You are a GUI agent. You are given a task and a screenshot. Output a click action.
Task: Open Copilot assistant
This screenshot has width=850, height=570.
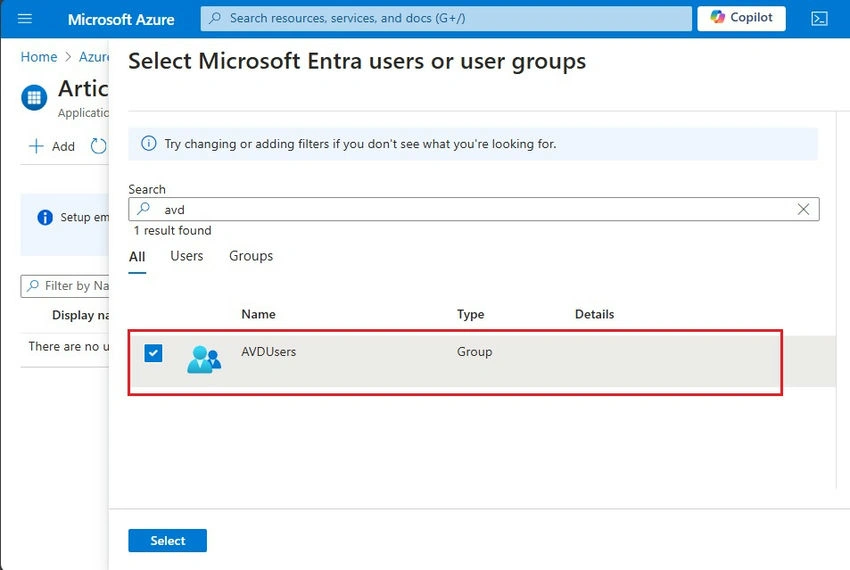[741, 18]
